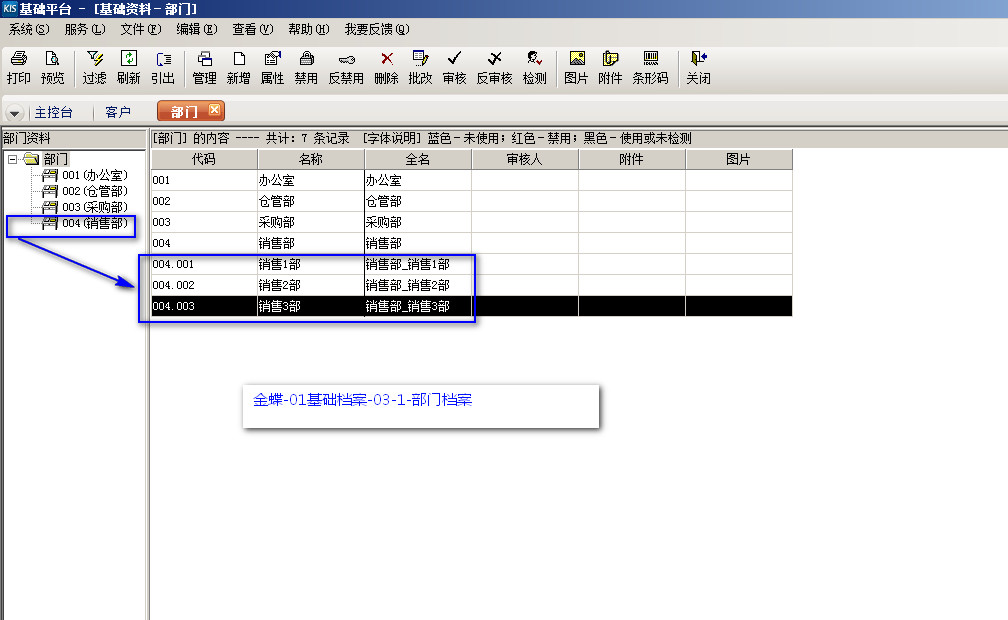Go to 主控台 main console link
Screen dimensions: 1008x620
point(54,113)
